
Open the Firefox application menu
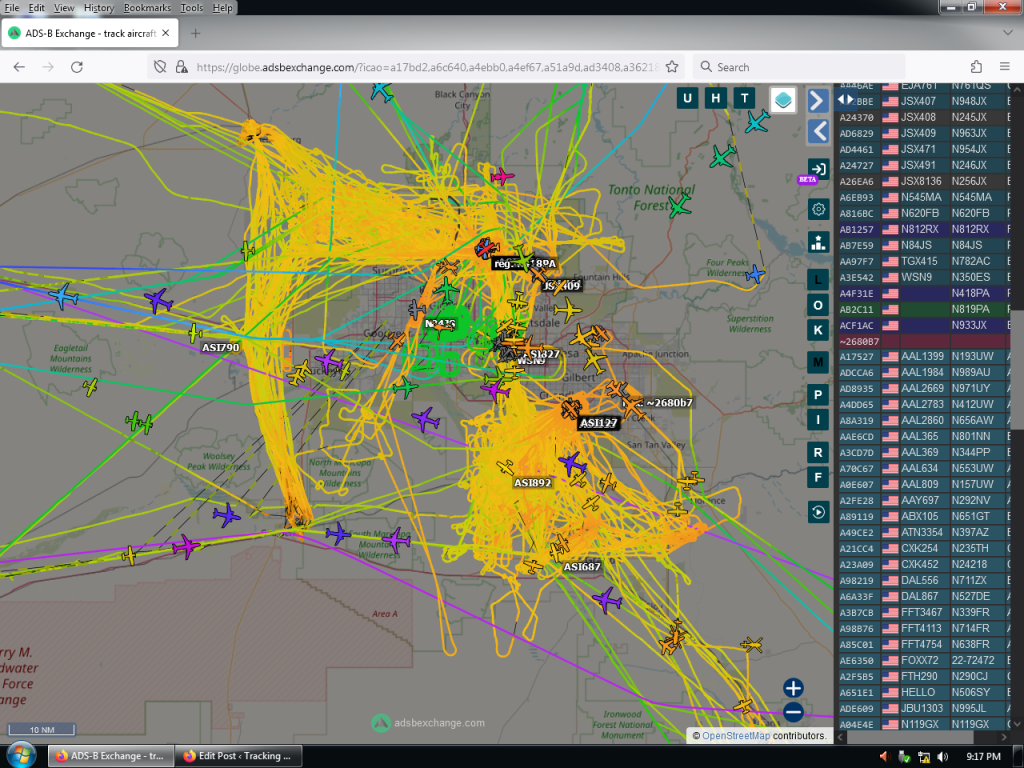coord(1005,67)
